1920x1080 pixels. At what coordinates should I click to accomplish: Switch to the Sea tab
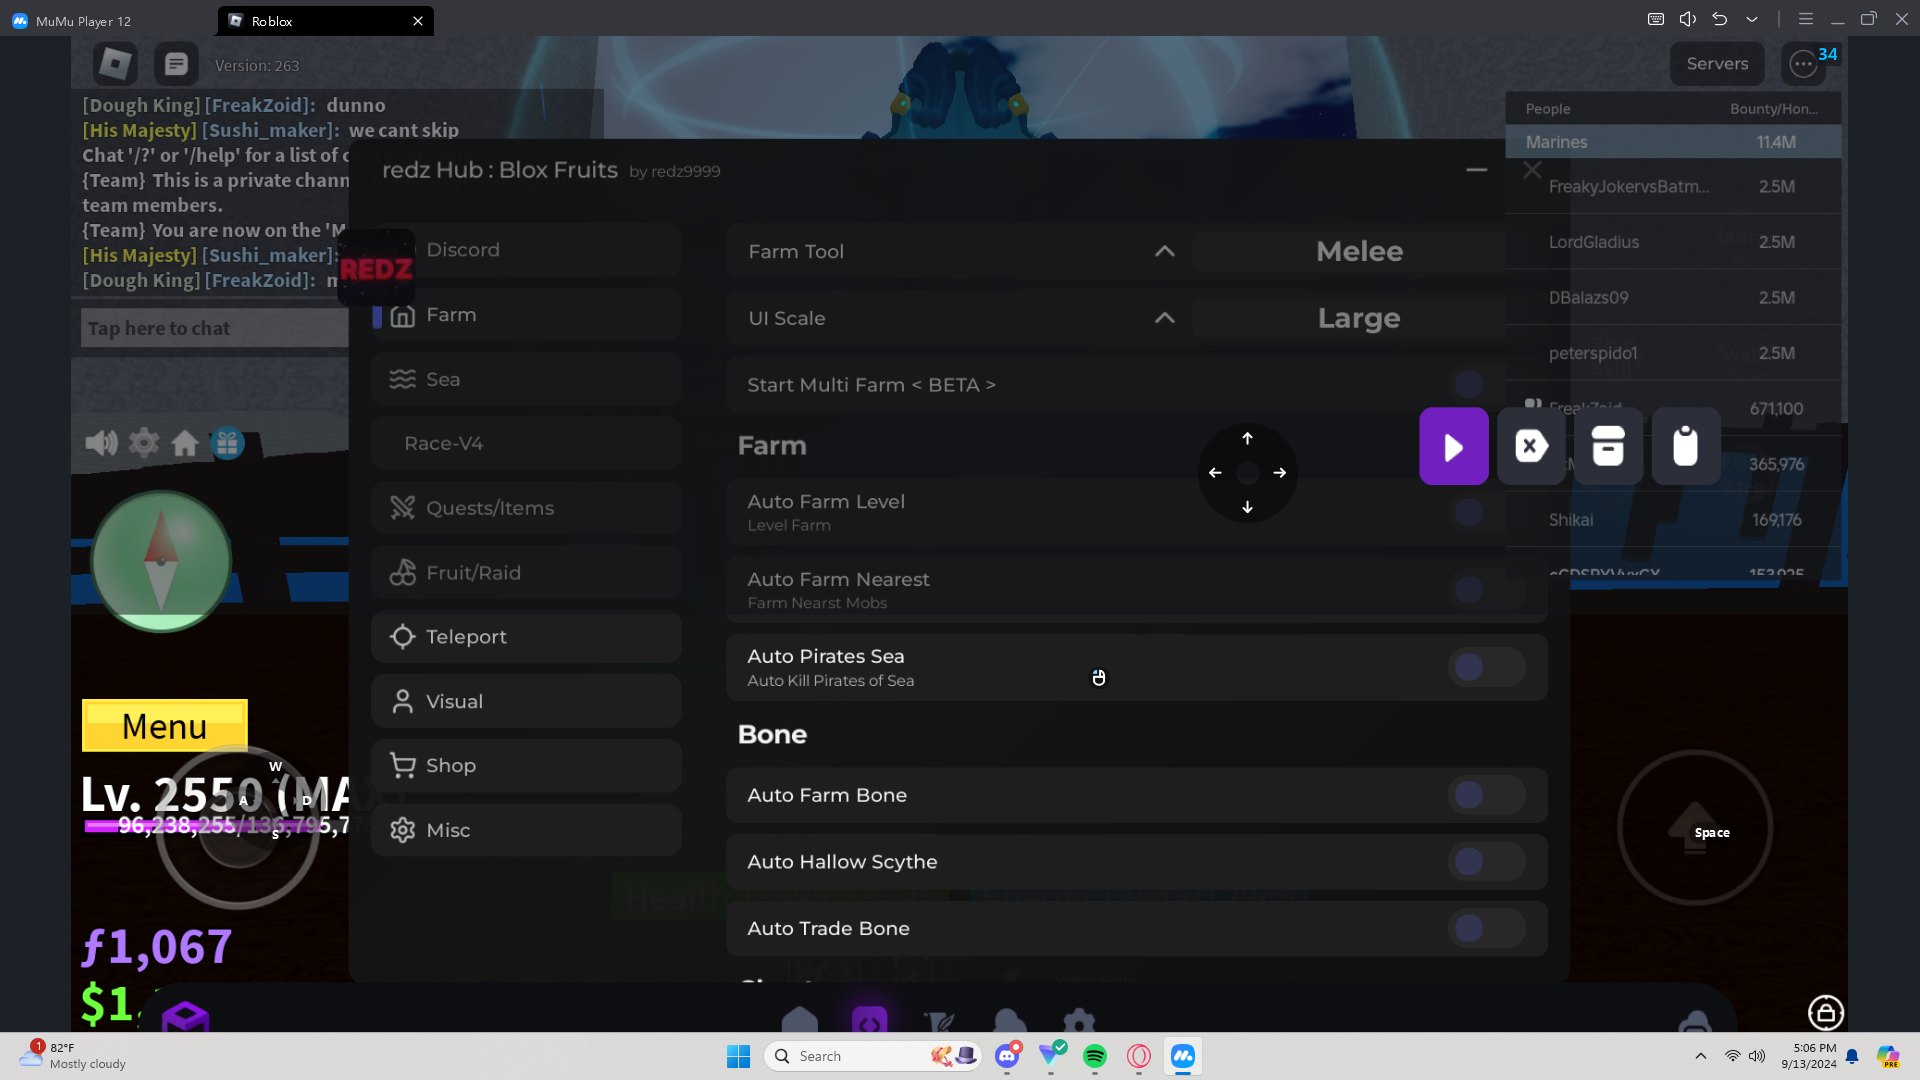(527, 379)
